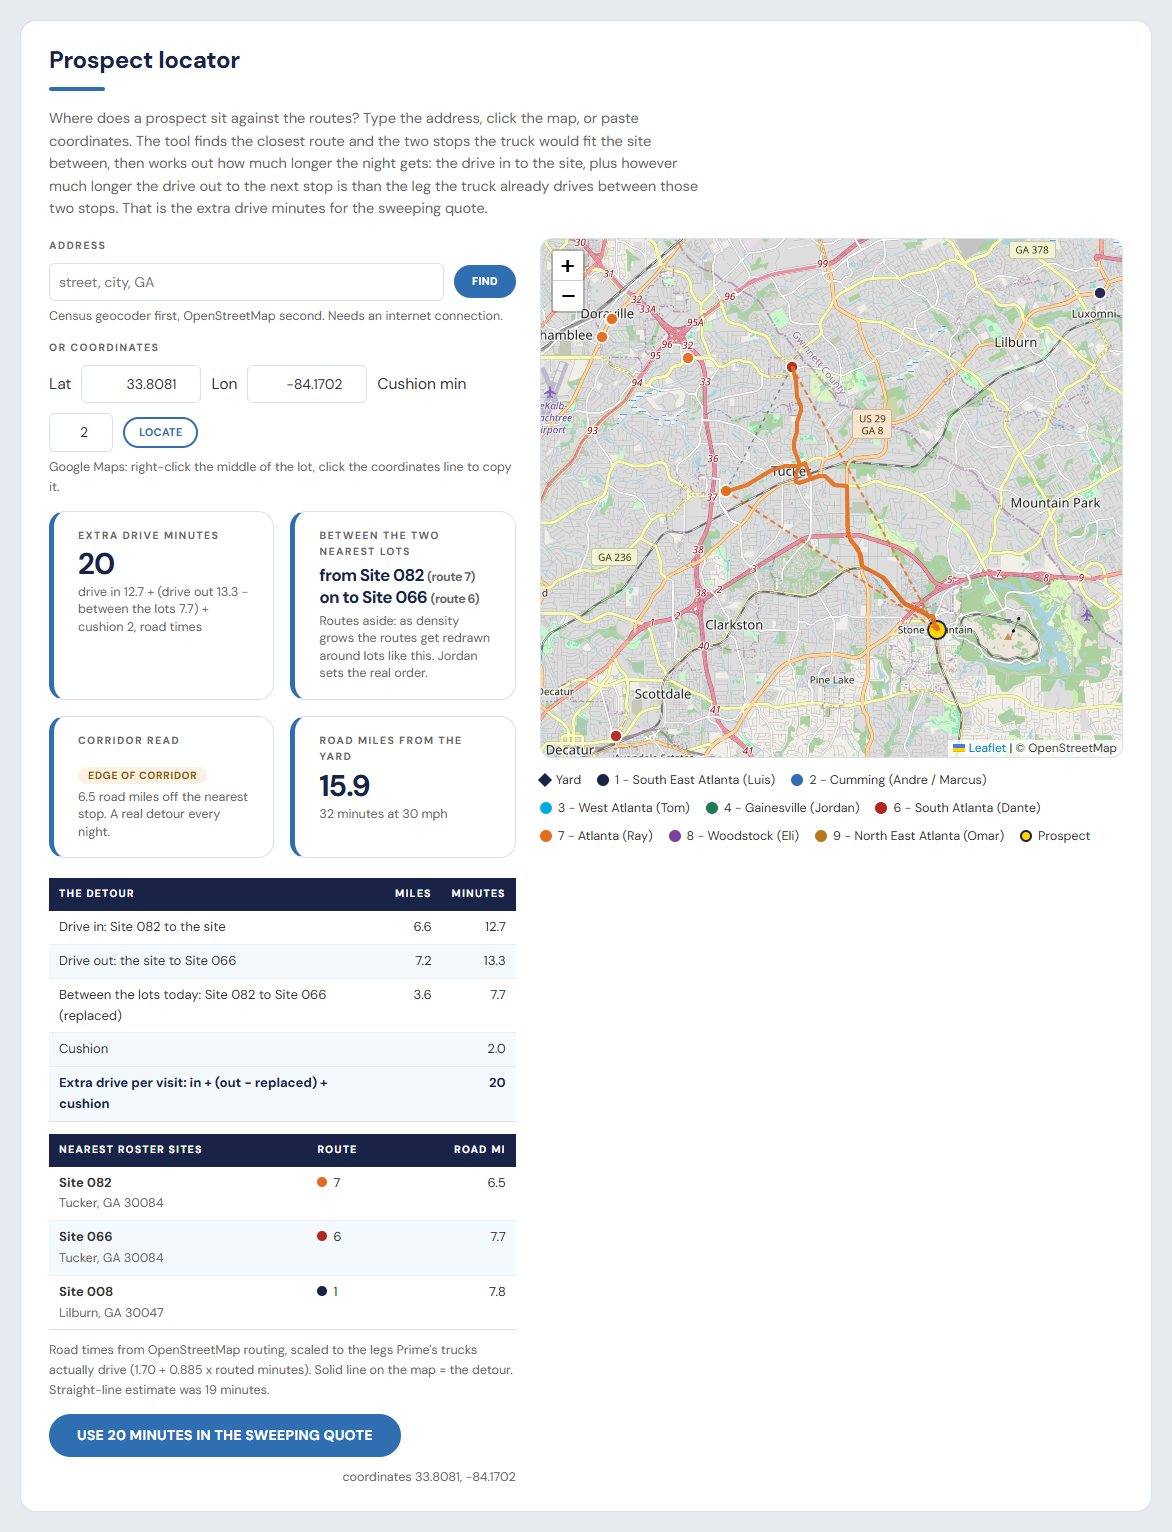Click the purple swatch for 8 - Woodstock
This screenshot has height=1532, width=1172.
coord(675,836)
